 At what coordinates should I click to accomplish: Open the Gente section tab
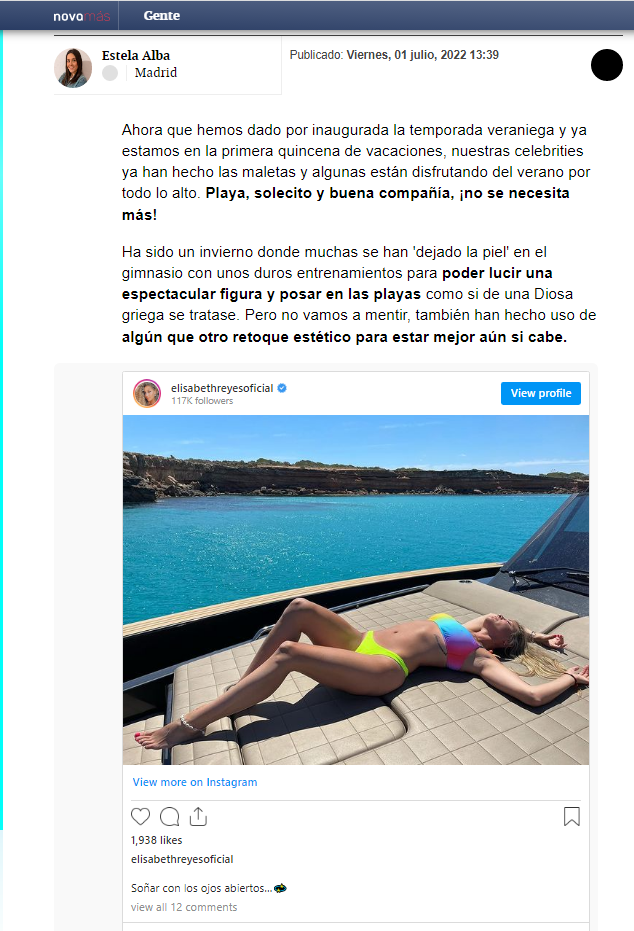pos(161,15)
